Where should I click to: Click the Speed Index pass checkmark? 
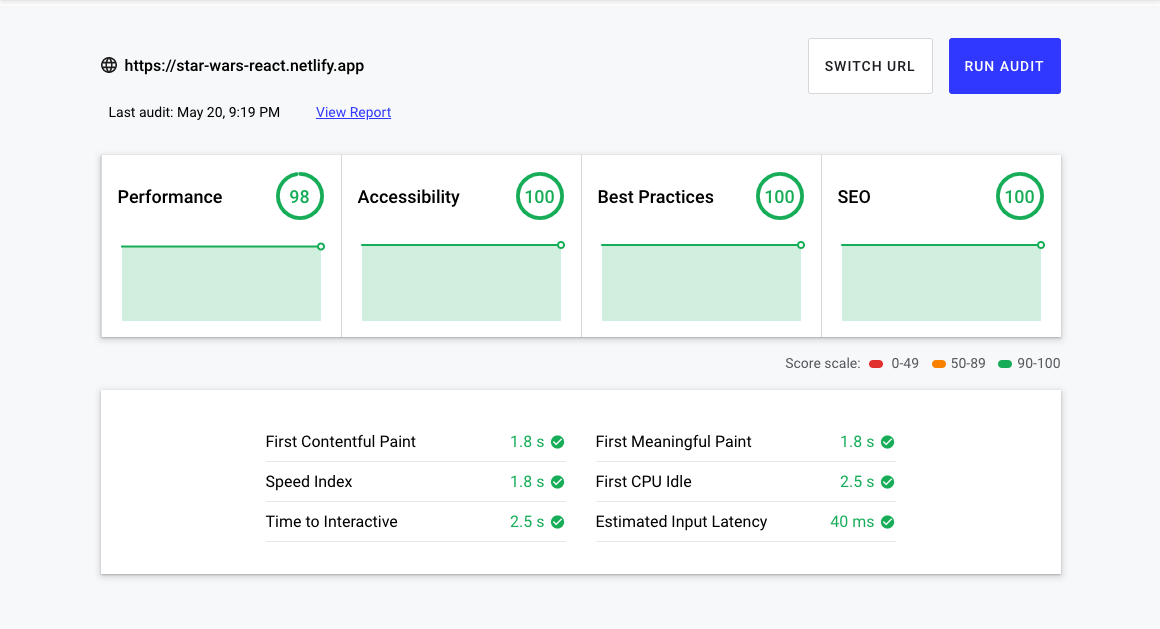tap(558, 482)
